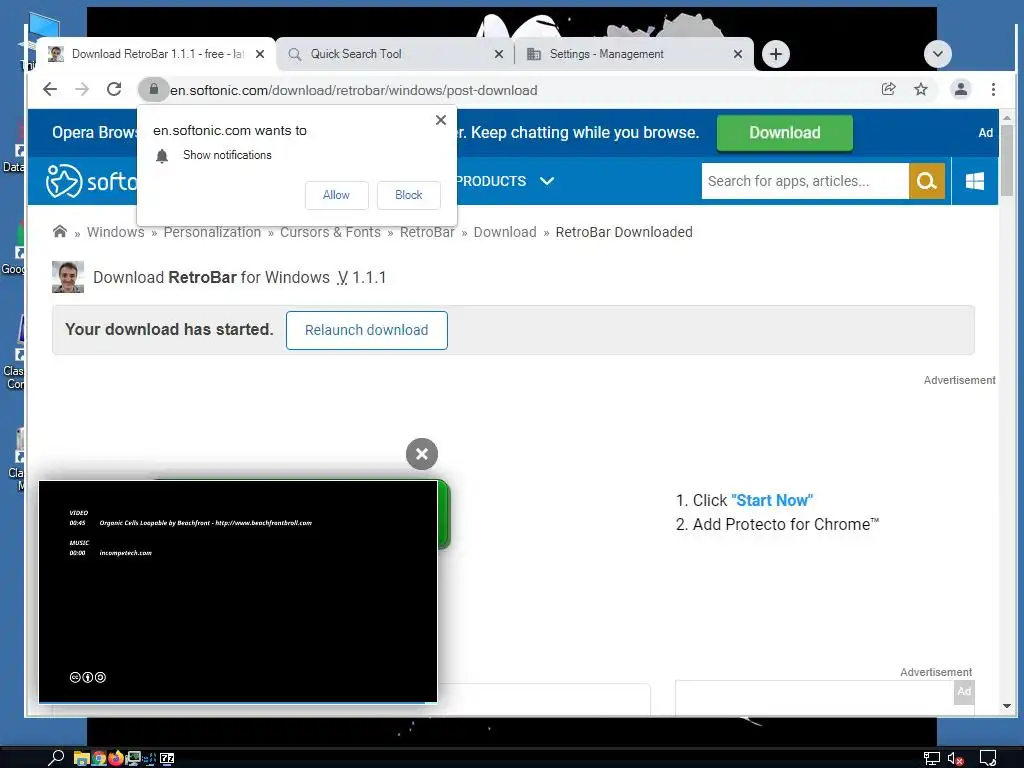1024x768 pixels.
Task: Click the small Ad badge near bottom right
Action: click(x=964, y=692)
